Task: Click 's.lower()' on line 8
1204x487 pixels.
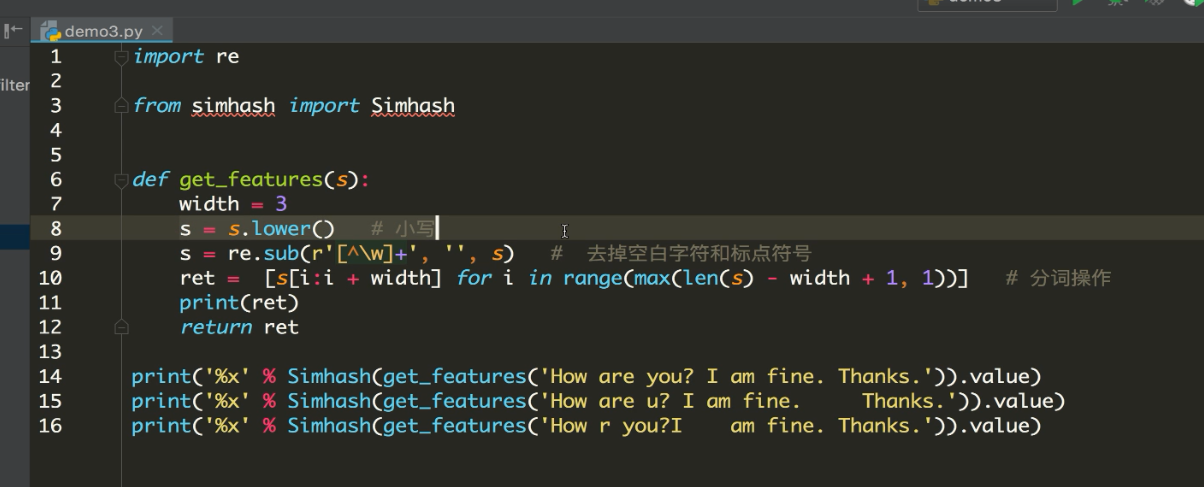Action: coord(281,229)
